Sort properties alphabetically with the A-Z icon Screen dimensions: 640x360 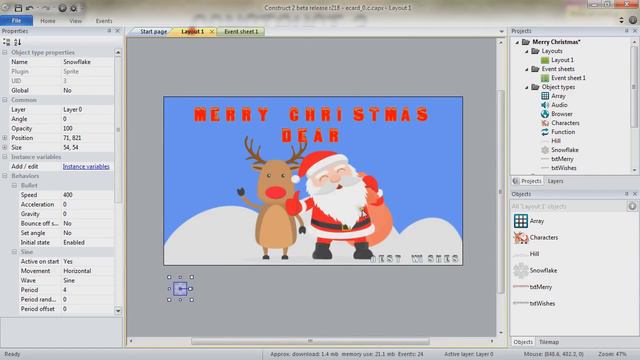[x=18, y=42]
